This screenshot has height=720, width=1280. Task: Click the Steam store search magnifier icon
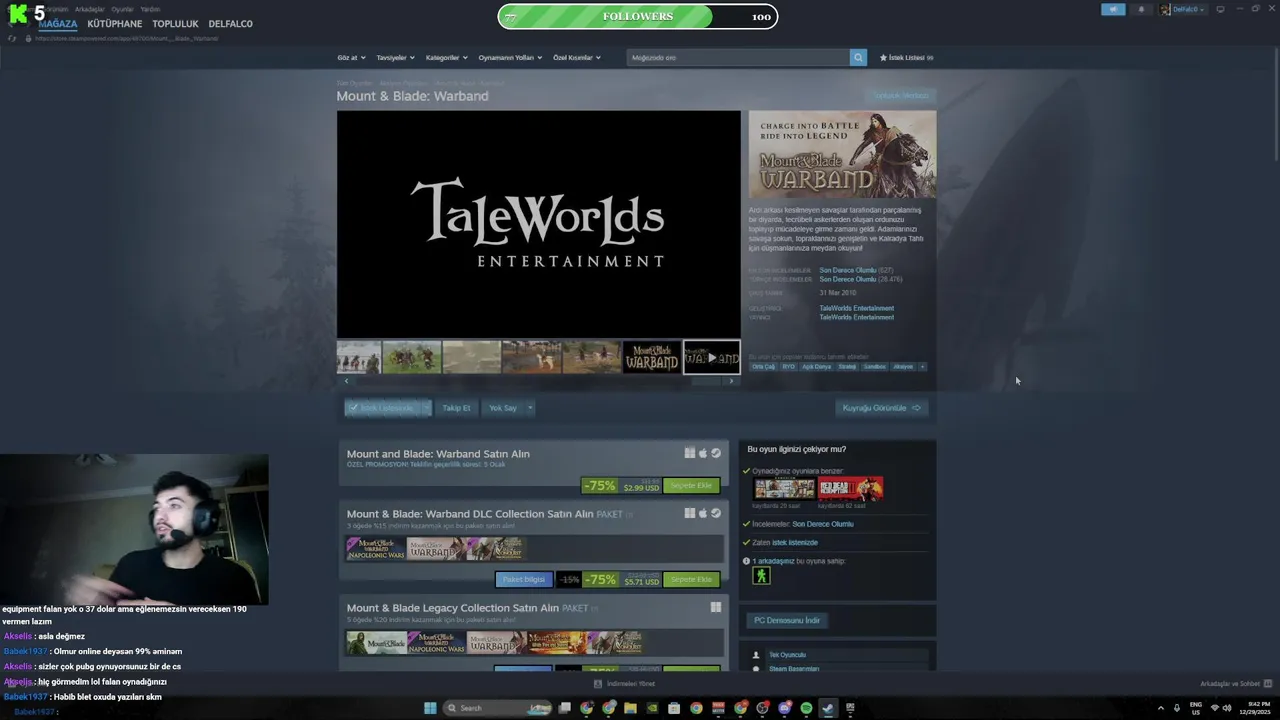tap(858, 57)
